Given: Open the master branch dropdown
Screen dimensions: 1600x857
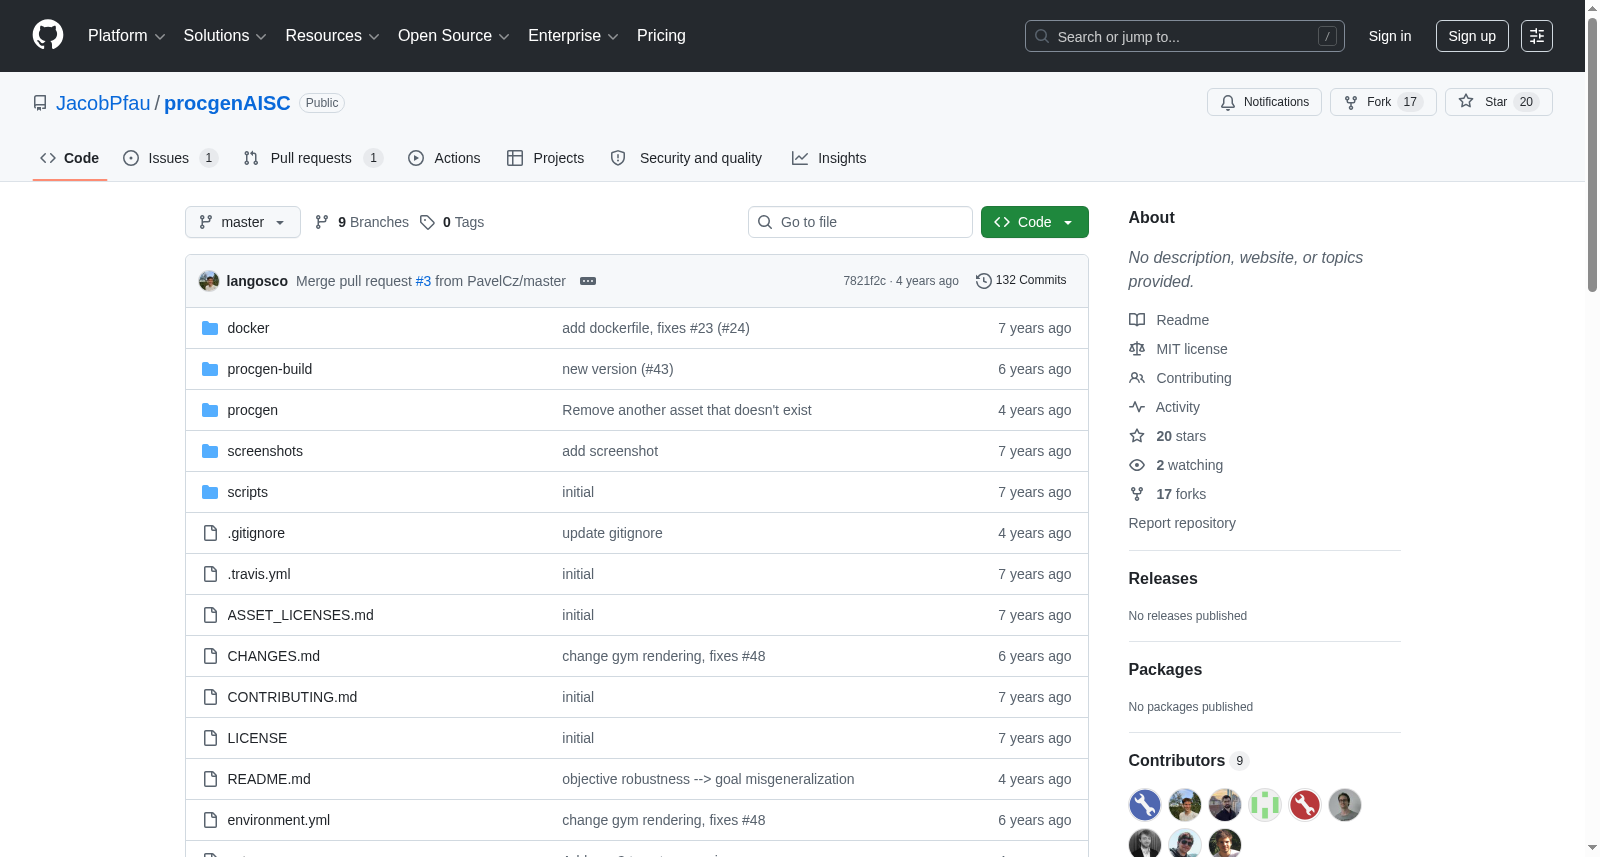Looking at the screenshot, I should [x=243, y=222].
